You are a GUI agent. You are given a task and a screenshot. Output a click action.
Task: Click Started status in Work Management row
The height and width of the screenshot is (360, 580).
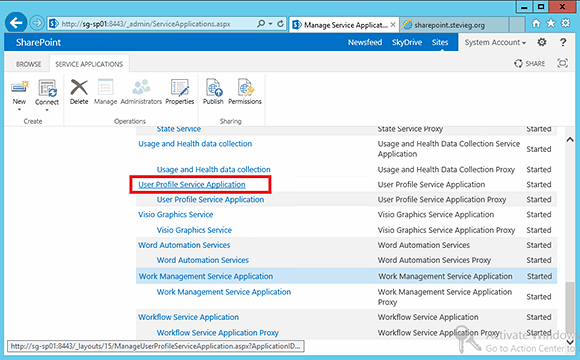[539, 276]
